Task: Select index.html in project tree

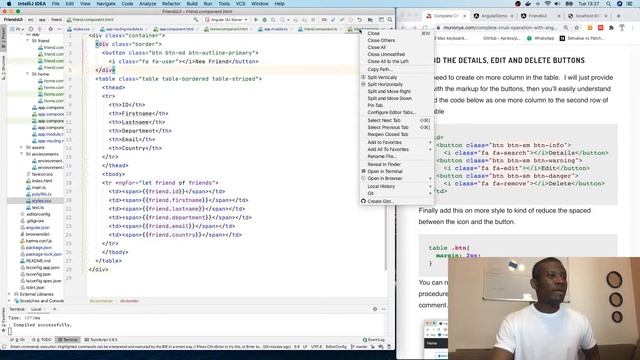Action: coord(42,180)
